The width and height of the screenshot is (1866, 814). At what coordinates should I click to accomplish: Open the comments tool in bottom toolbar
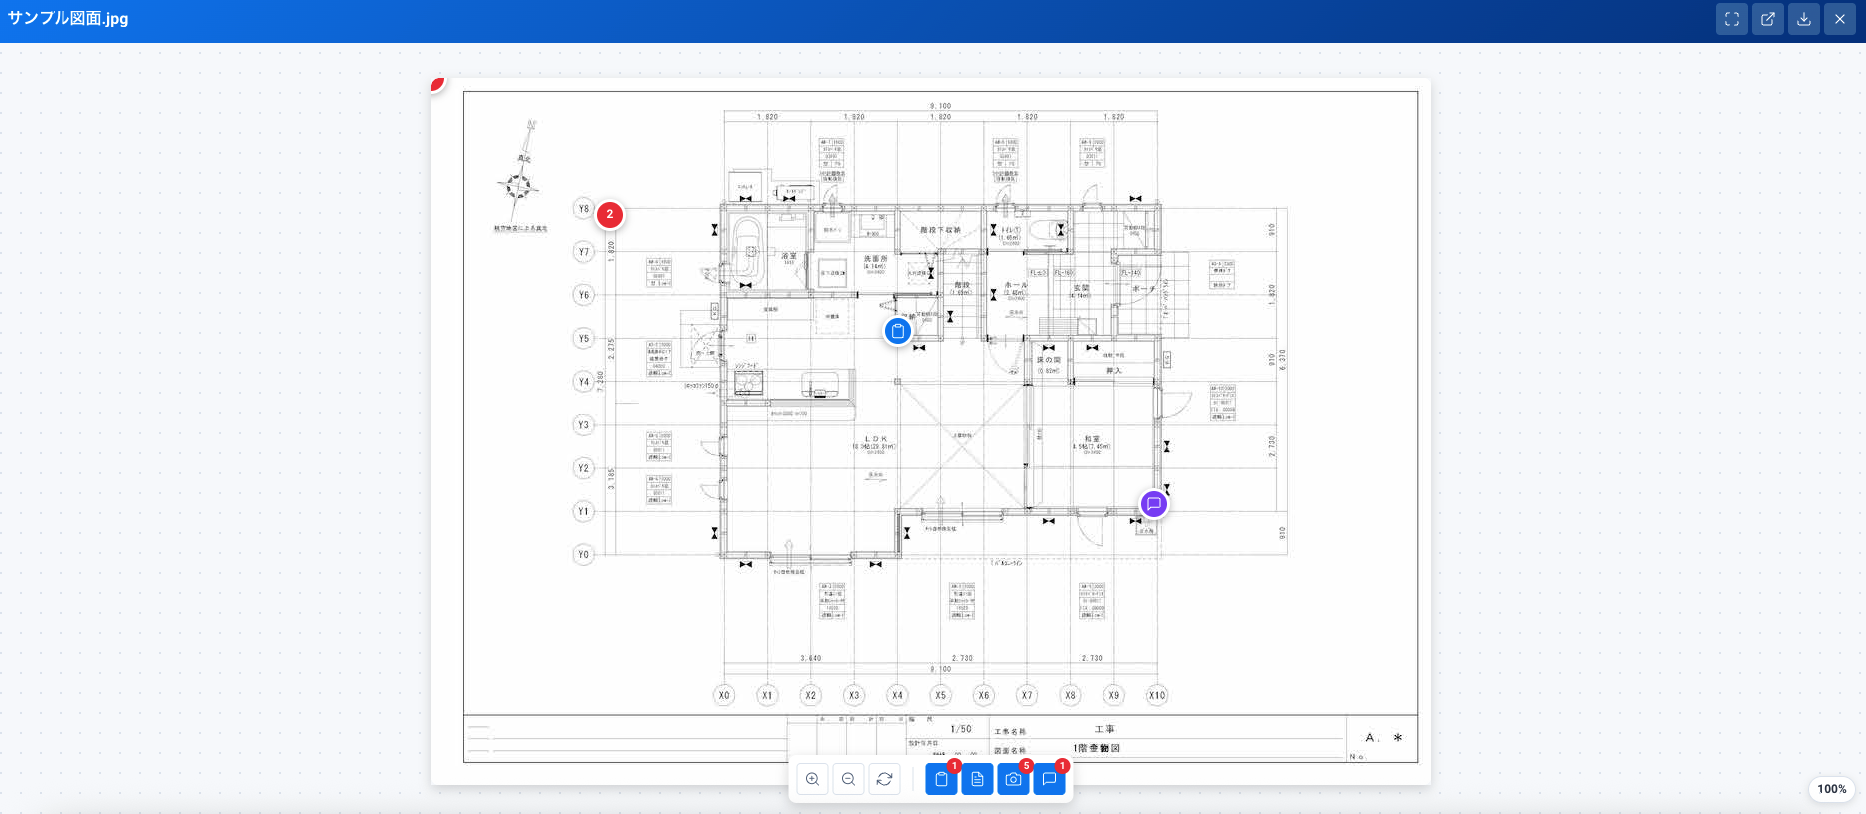[x=1049, y=779]
